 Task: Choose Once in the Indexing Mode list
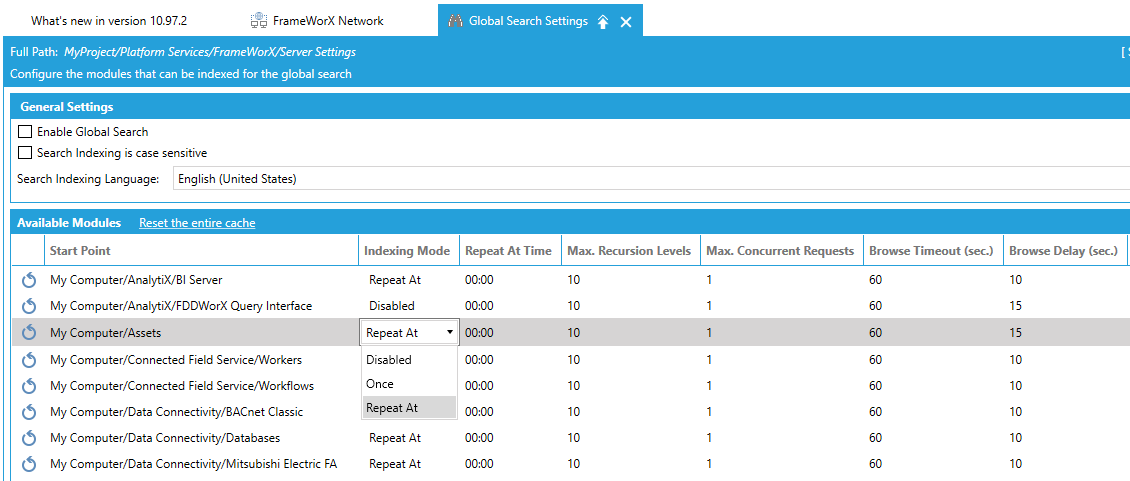[380, 384]
